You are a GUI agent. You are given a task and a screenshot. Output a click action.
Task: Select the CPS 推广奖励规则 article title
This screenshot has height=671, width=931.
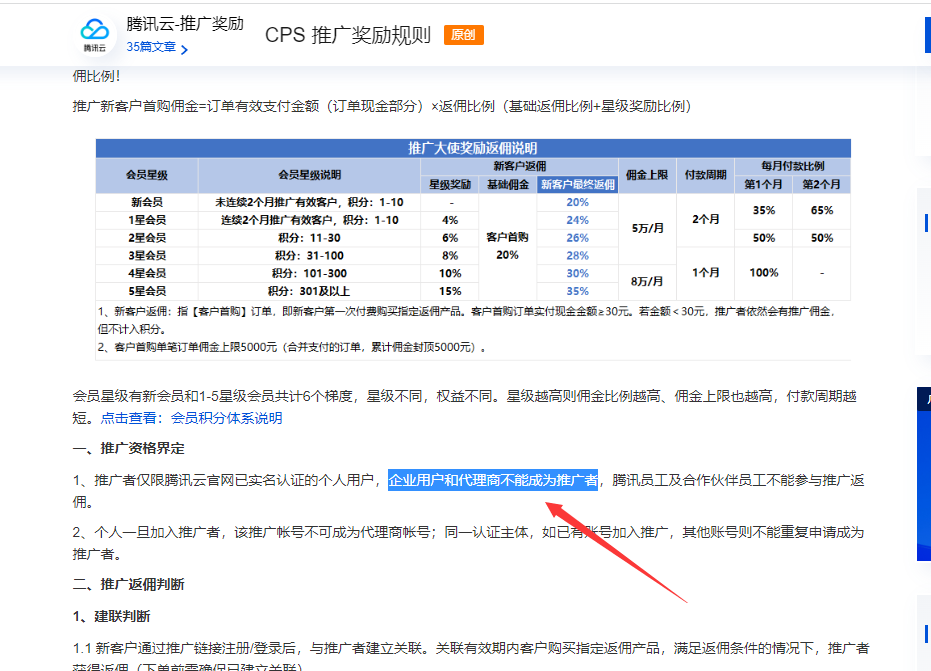coord(347,34)
